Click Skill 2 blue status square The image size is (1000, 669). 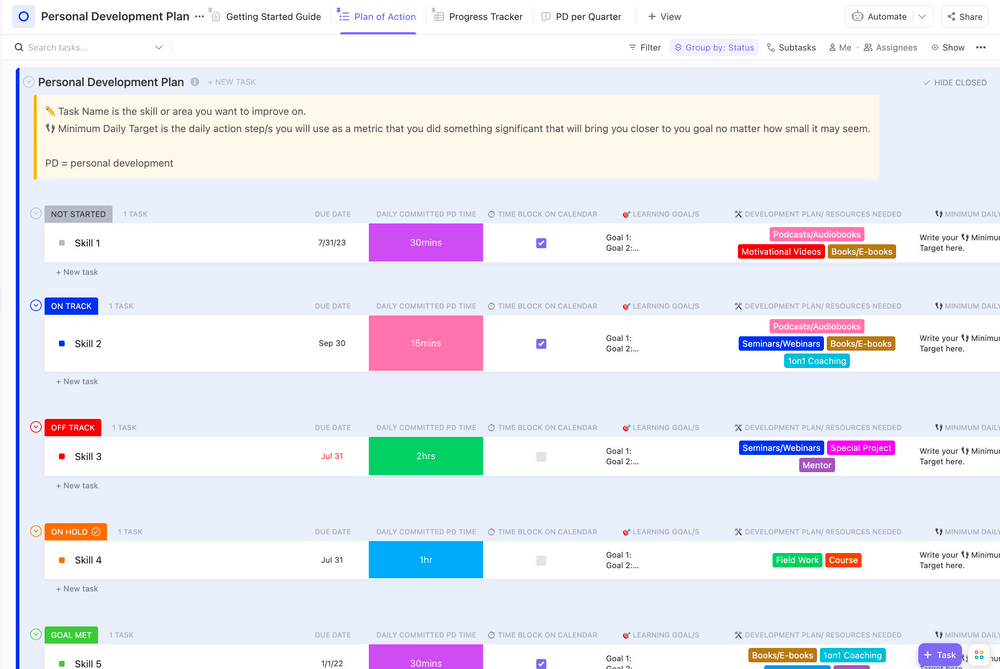click(x=62, y=343)
